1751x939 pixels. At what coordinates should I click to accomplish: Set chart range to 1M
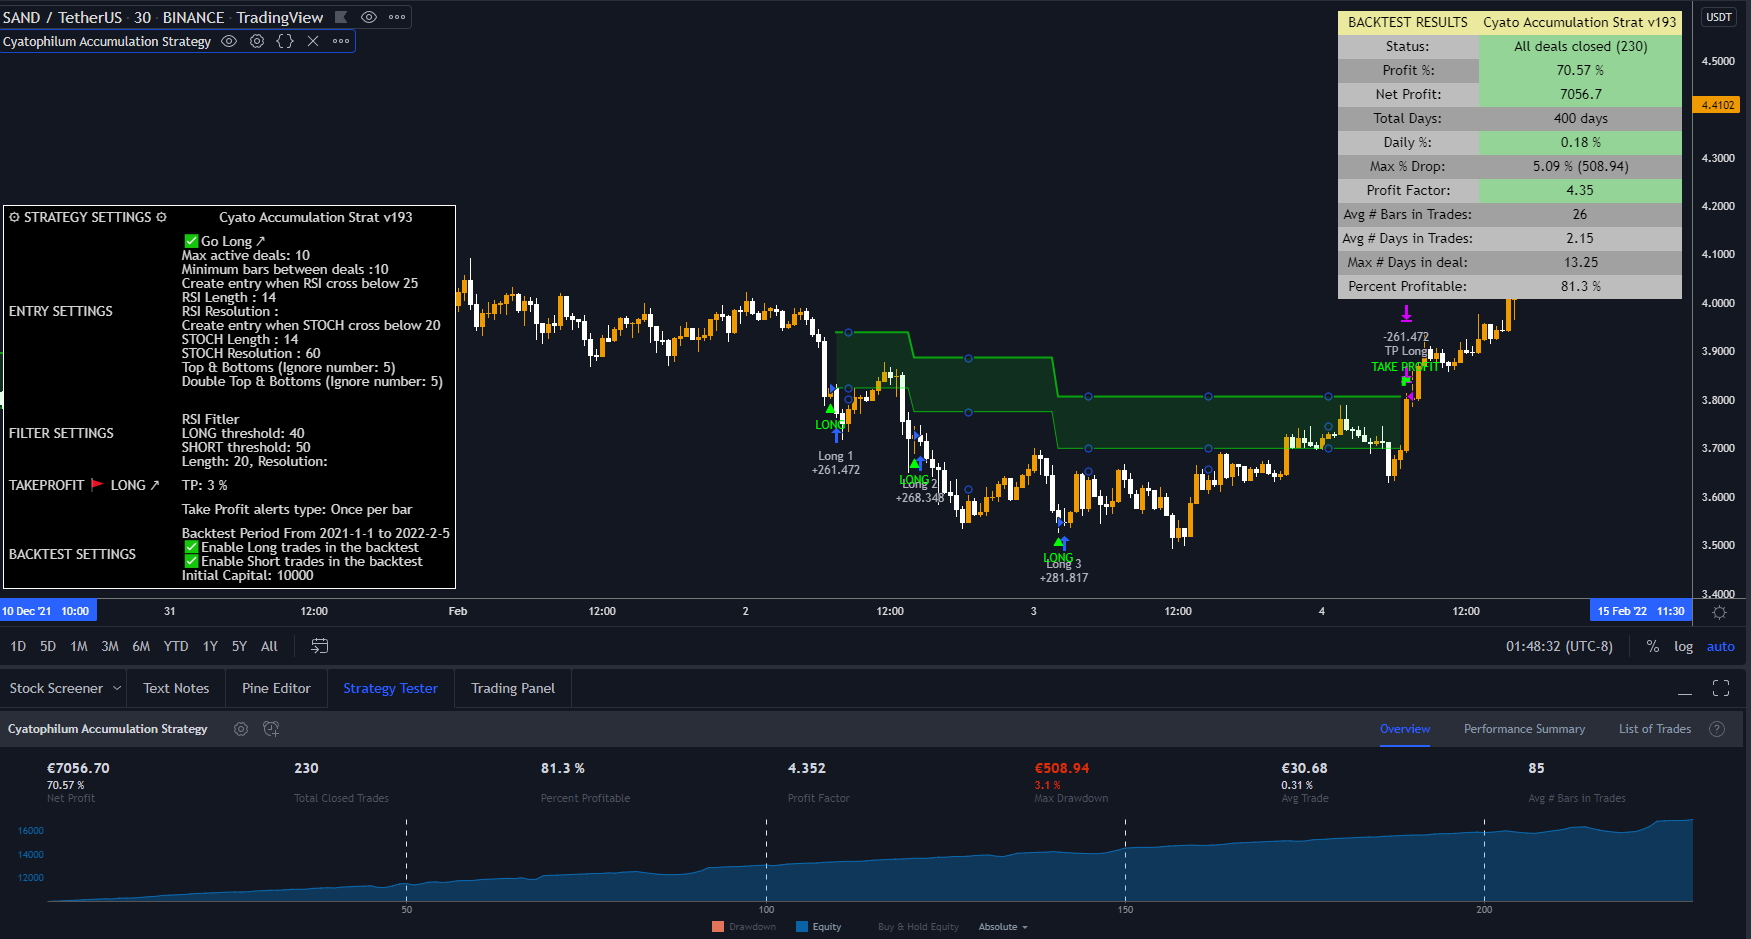click(79, 646)
